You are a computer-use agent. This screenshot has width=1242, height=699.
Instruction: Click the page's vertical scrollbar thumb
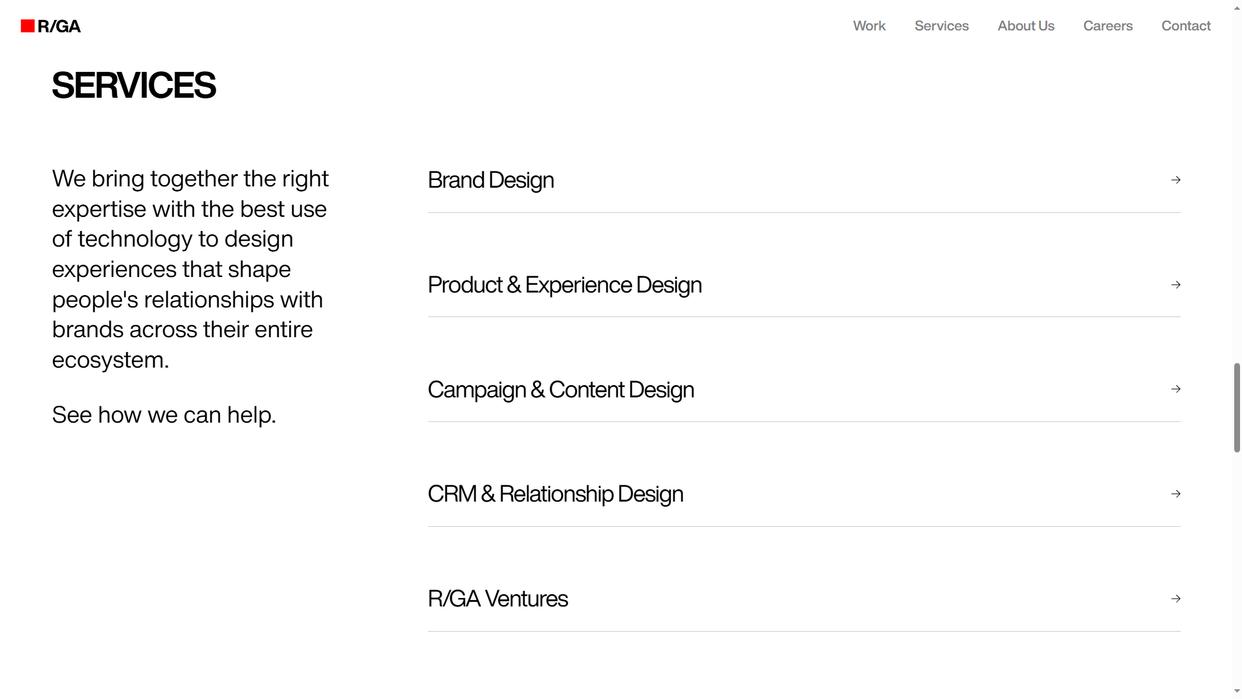(x=1237, y=407)
